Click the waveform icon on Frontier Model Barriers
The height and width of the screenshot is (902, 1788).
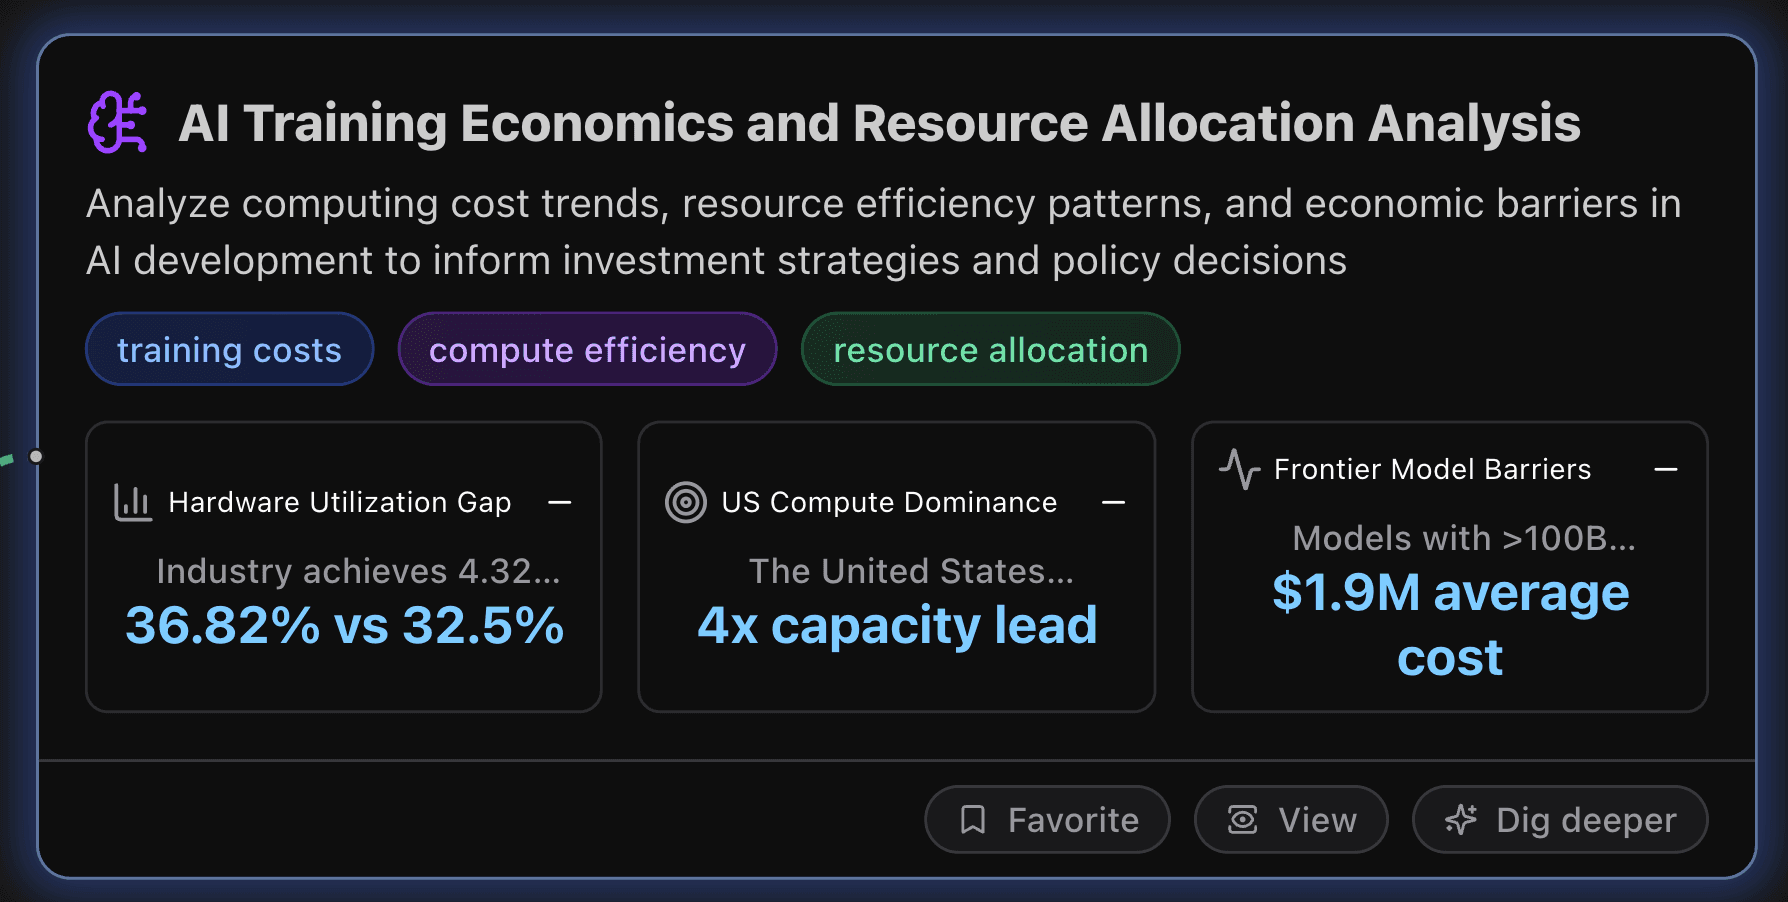click(x=1240, y=469)
